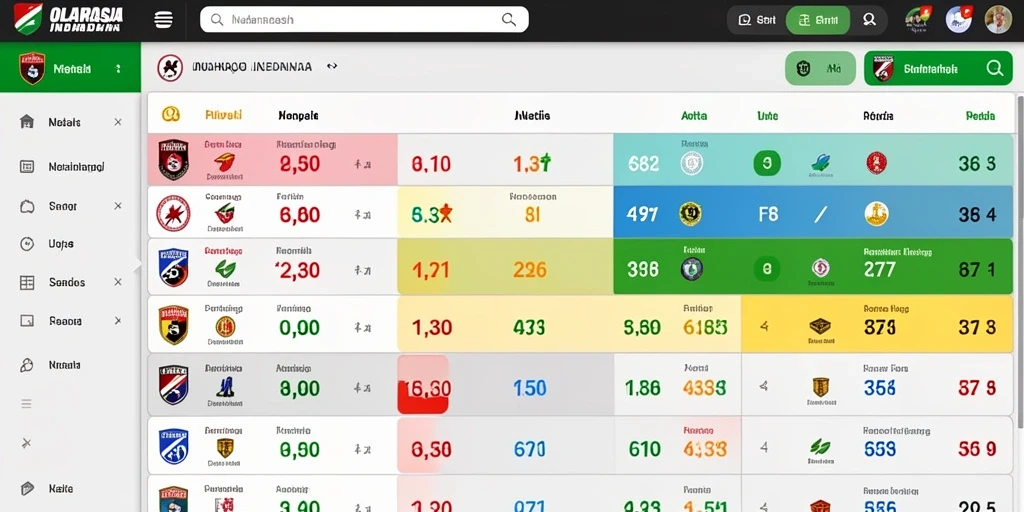Toggle the green circle indicator in first row
Viewport: 1024px width, 512px height.
(x=767, y=163)
